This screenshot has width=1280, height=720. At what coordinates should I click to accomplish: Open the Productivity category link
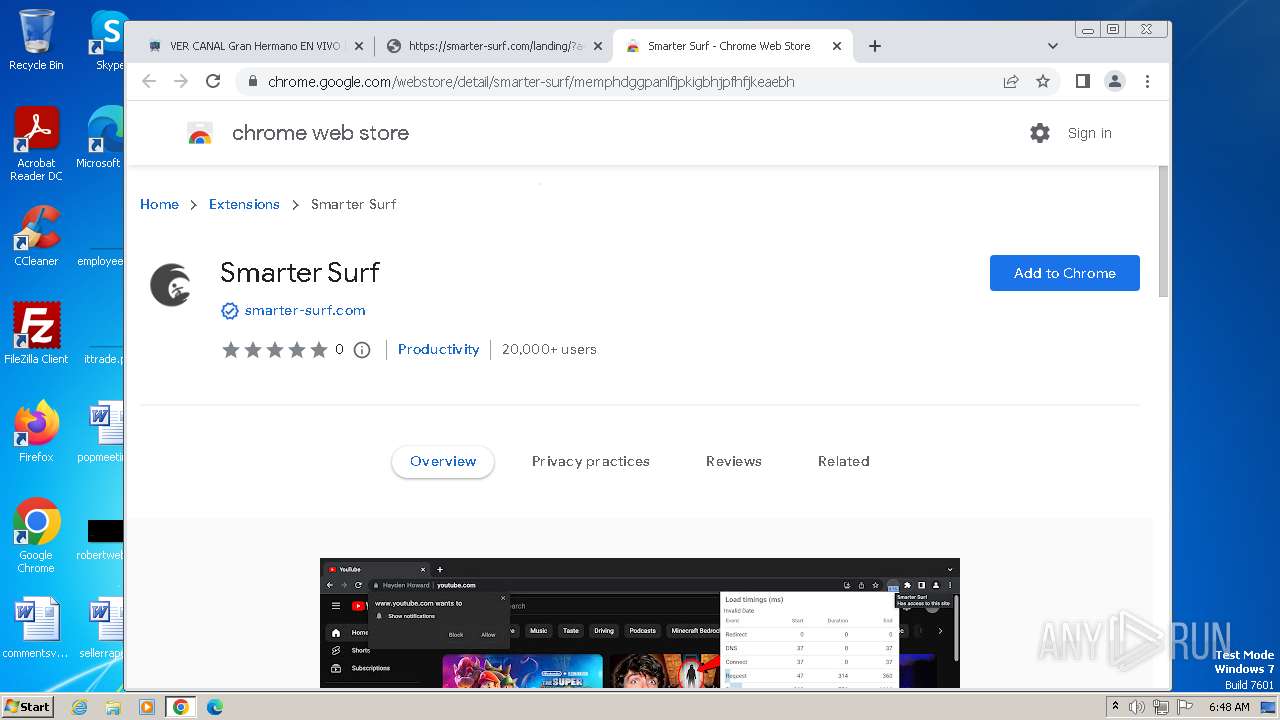[x=439, y=349]
